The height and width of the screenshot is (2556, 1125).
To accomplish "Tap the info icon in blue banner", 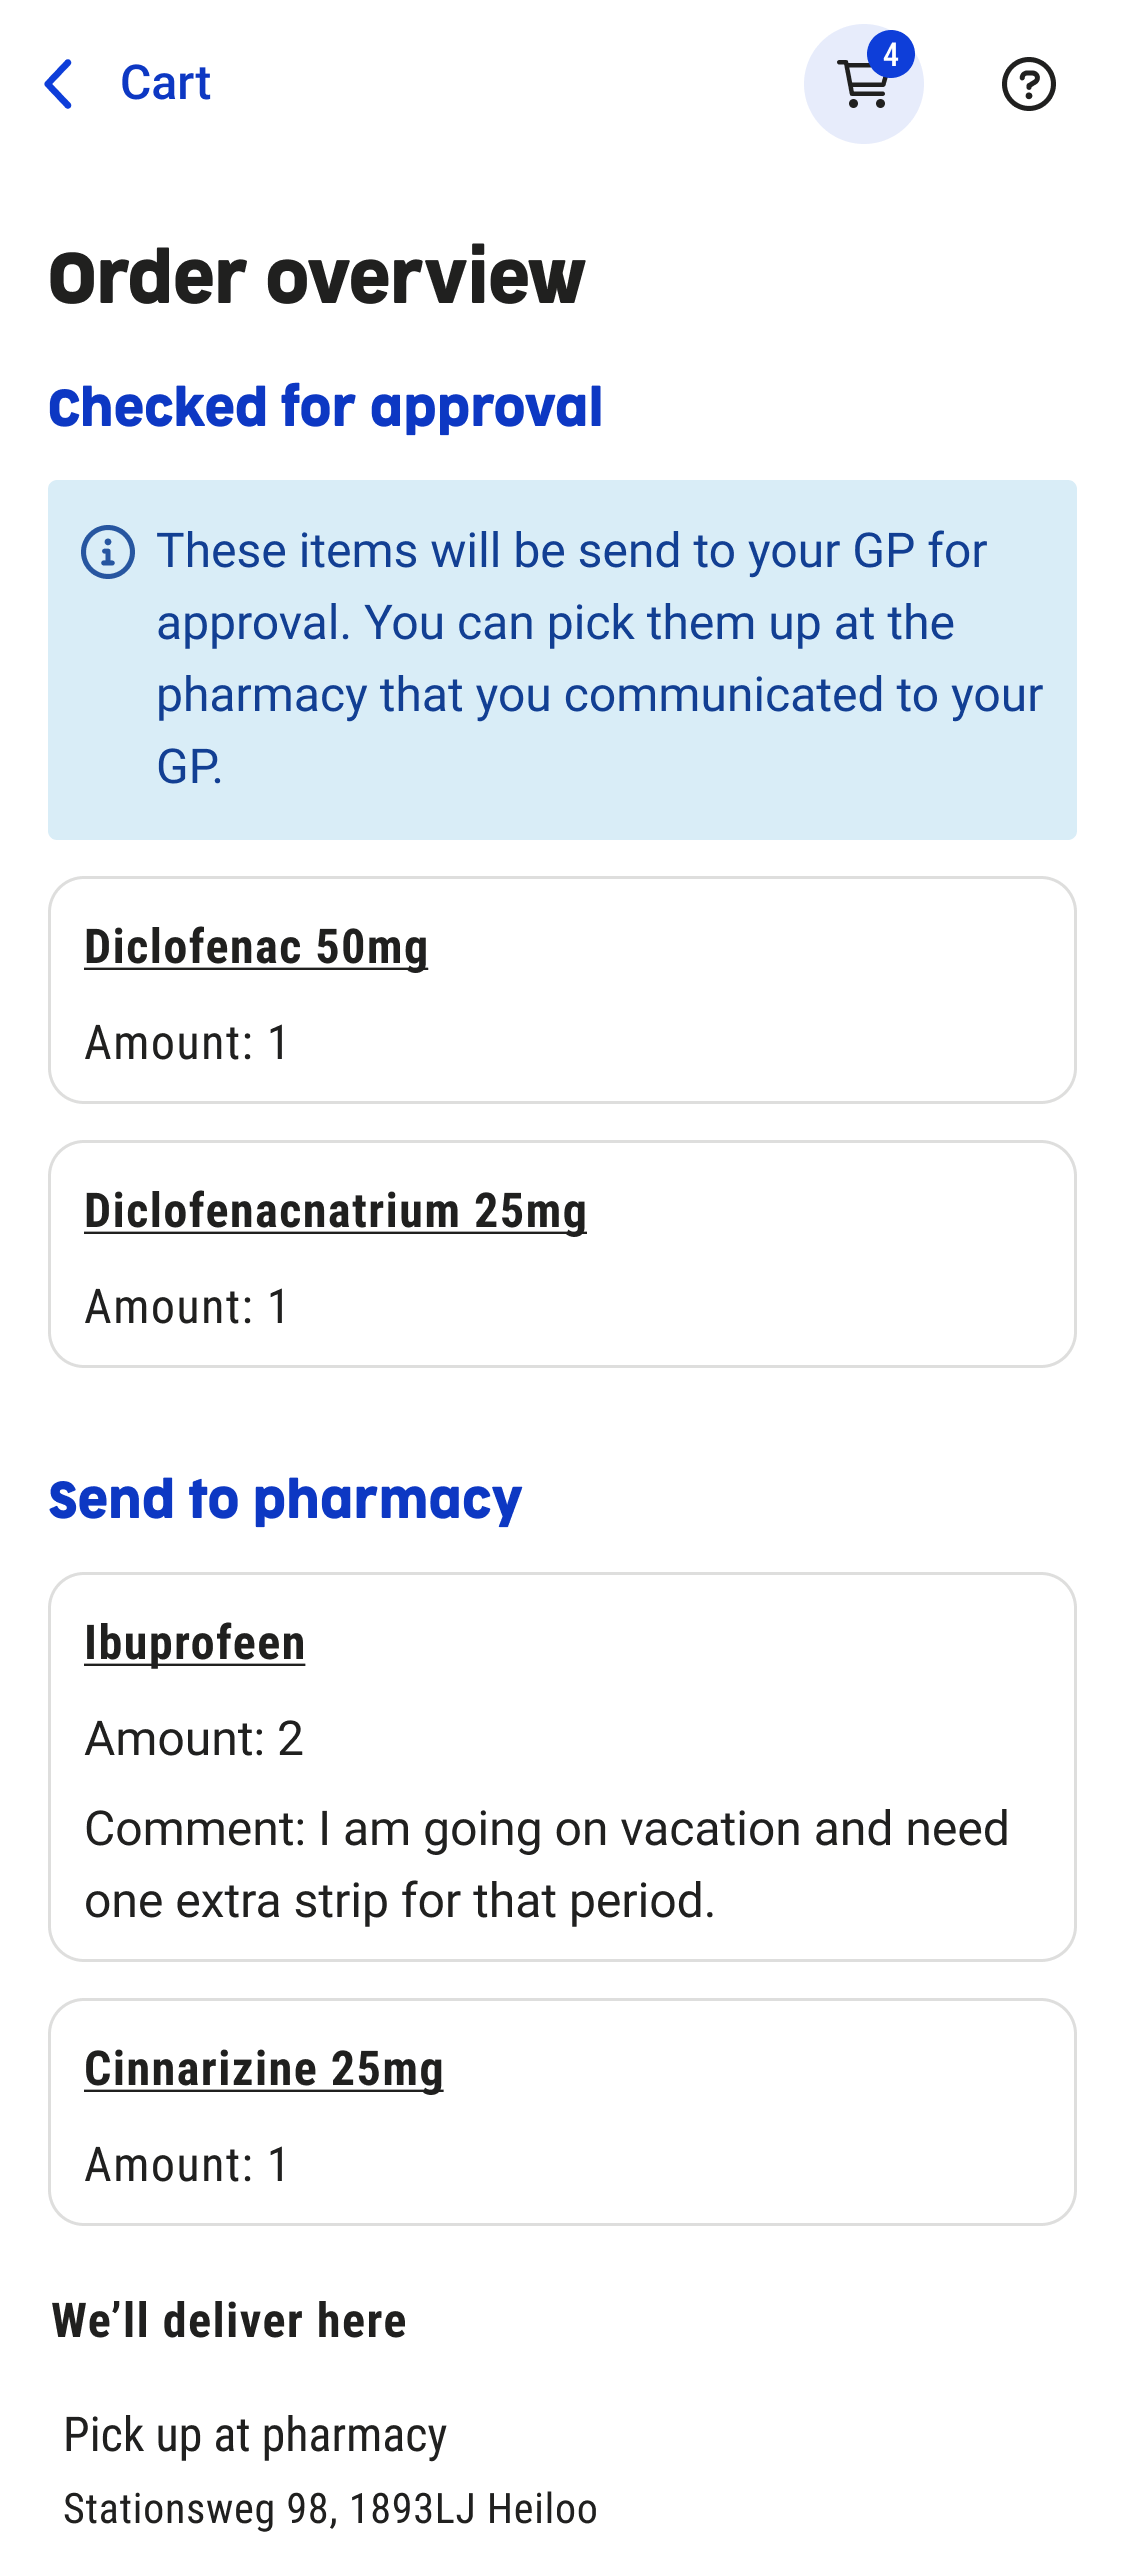I will 108,552.
